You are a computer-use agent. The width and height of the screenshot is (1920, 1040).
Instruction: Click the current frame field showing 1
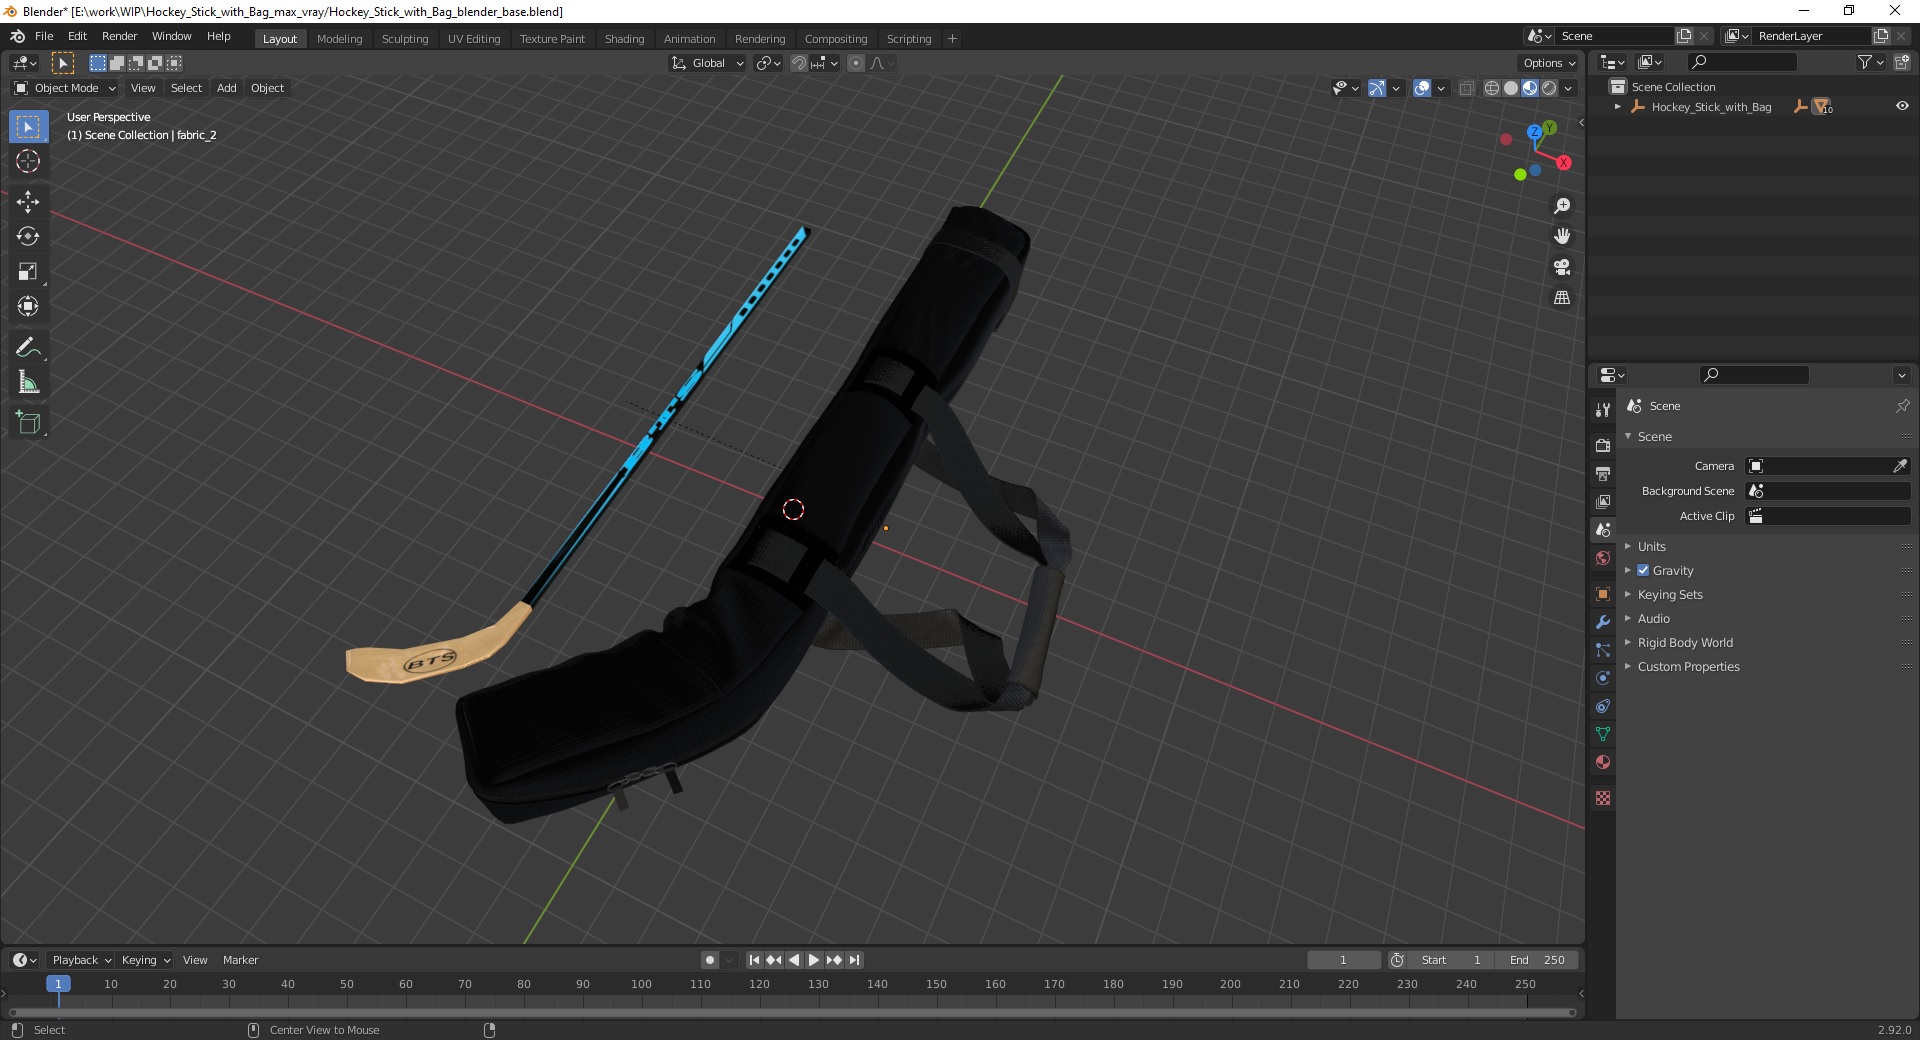pyautogui.click(x=1343, y=960)
